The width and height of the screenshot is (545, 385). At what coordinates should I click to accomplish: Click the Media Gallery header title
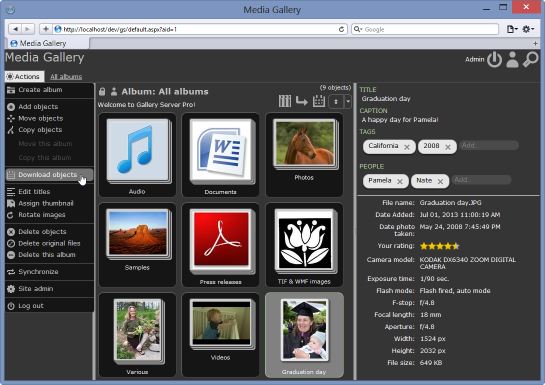[44, 58]
